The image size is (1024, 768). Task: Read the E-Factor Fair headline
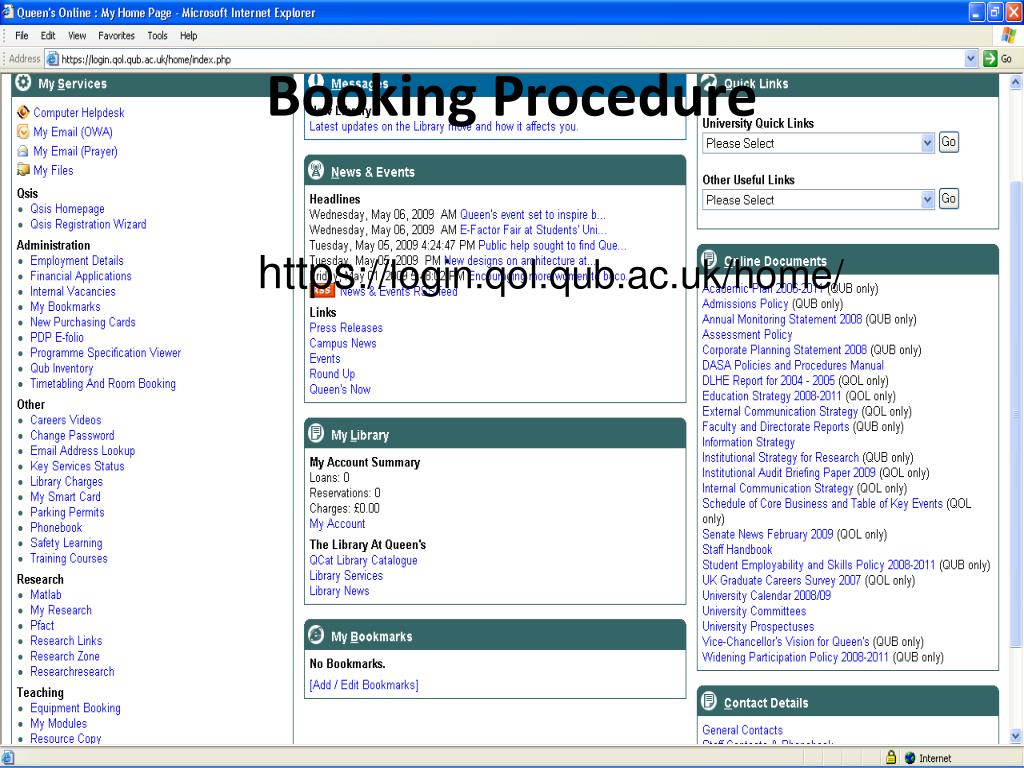pyautogui.click(x=533, y=230)
